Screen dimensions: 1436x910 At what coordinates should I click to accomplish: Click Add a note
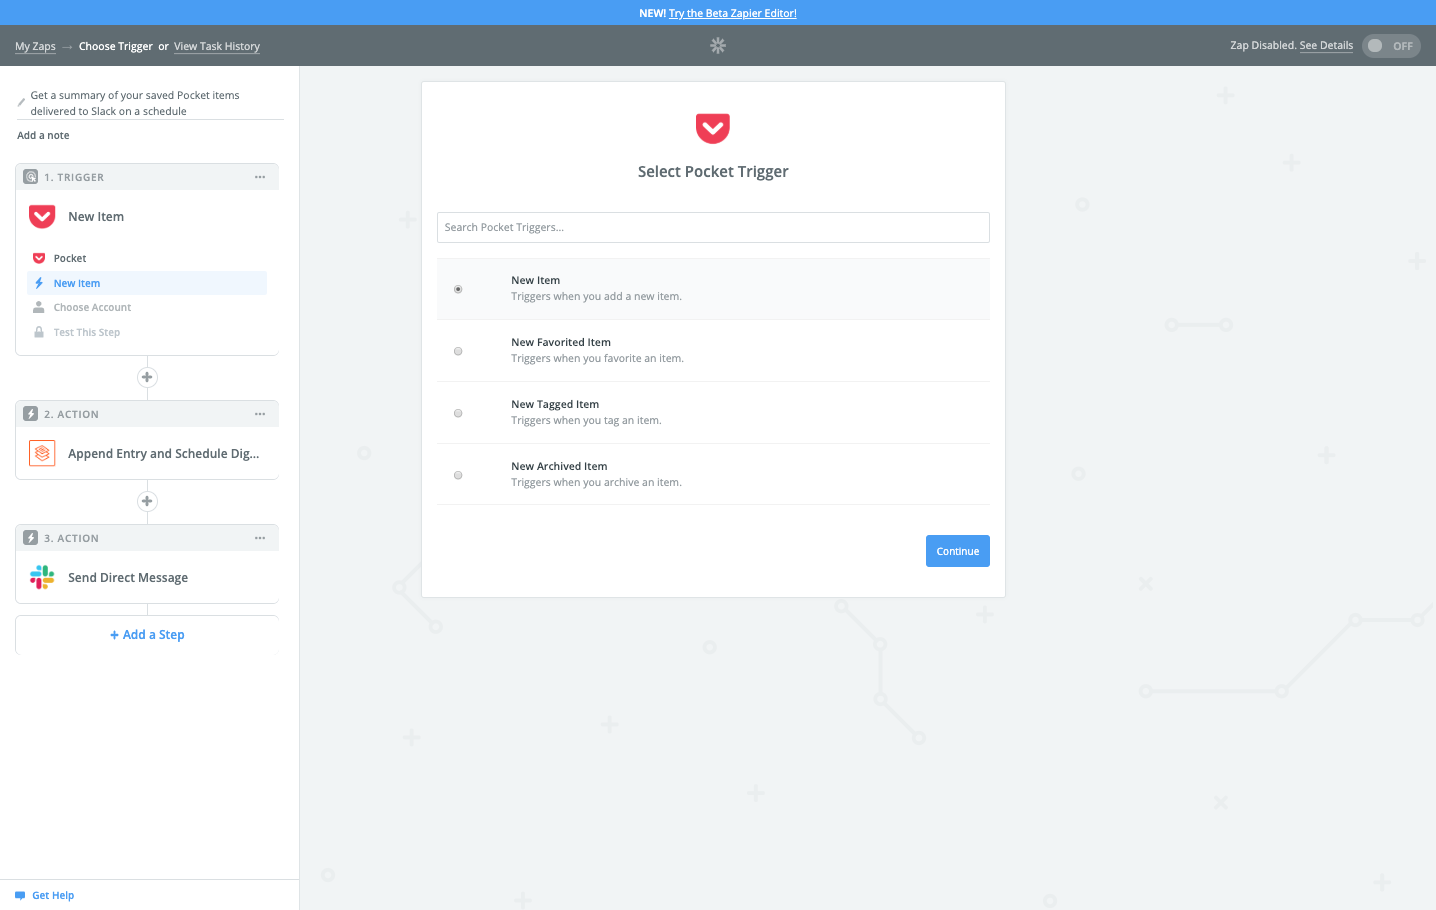(43, 135)
